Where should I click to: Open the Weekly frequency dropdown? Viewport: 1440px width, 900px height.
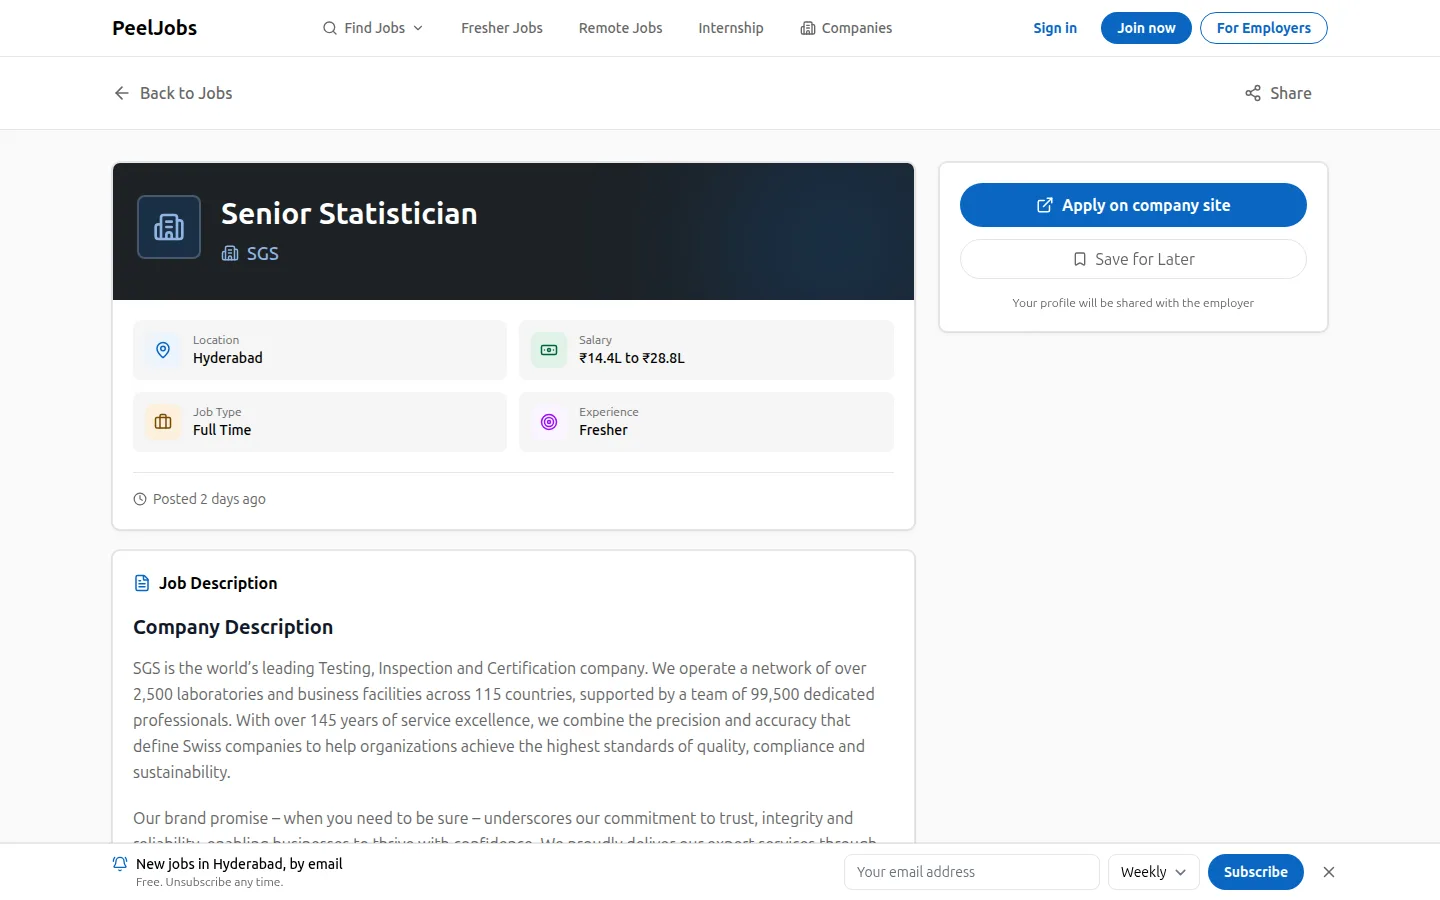pos(1153,872)
